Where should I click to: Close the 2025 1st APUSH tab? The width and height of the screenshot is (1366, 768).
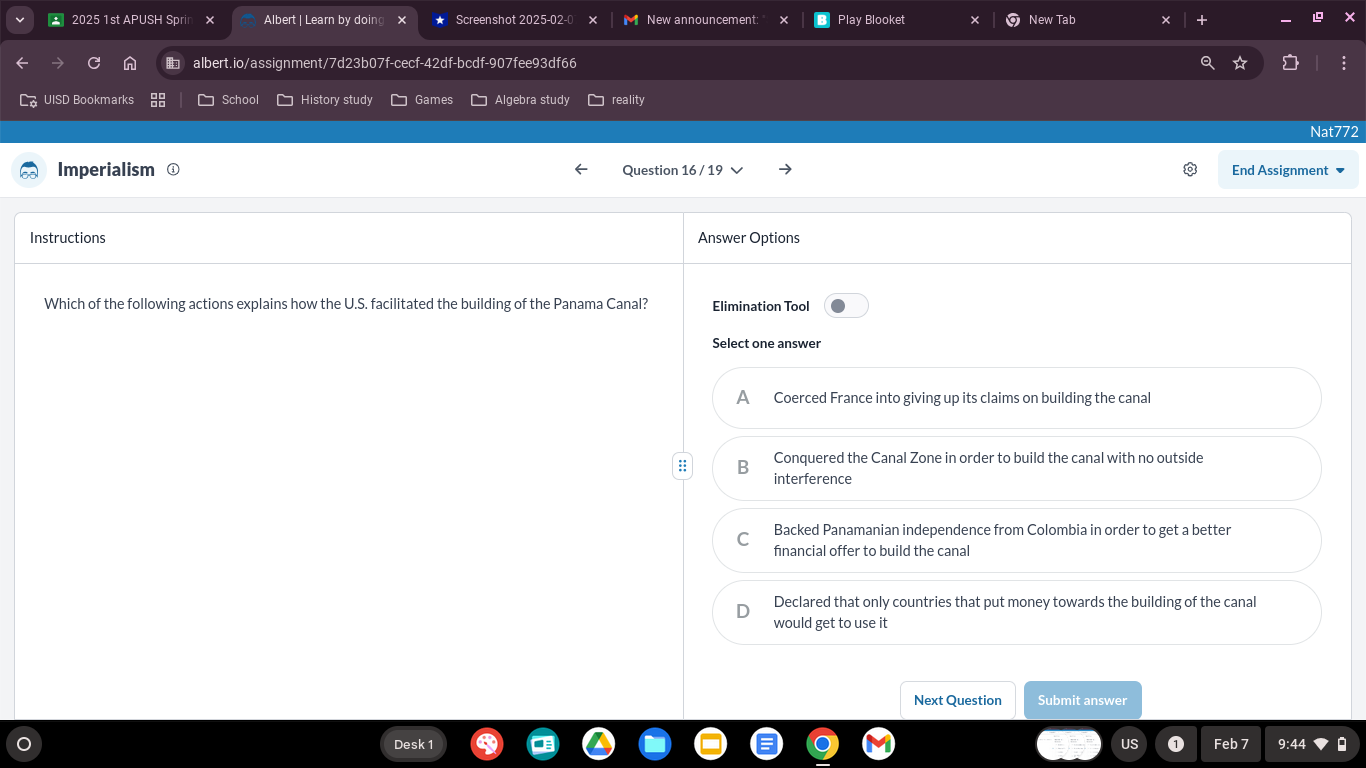coord(209,20)
